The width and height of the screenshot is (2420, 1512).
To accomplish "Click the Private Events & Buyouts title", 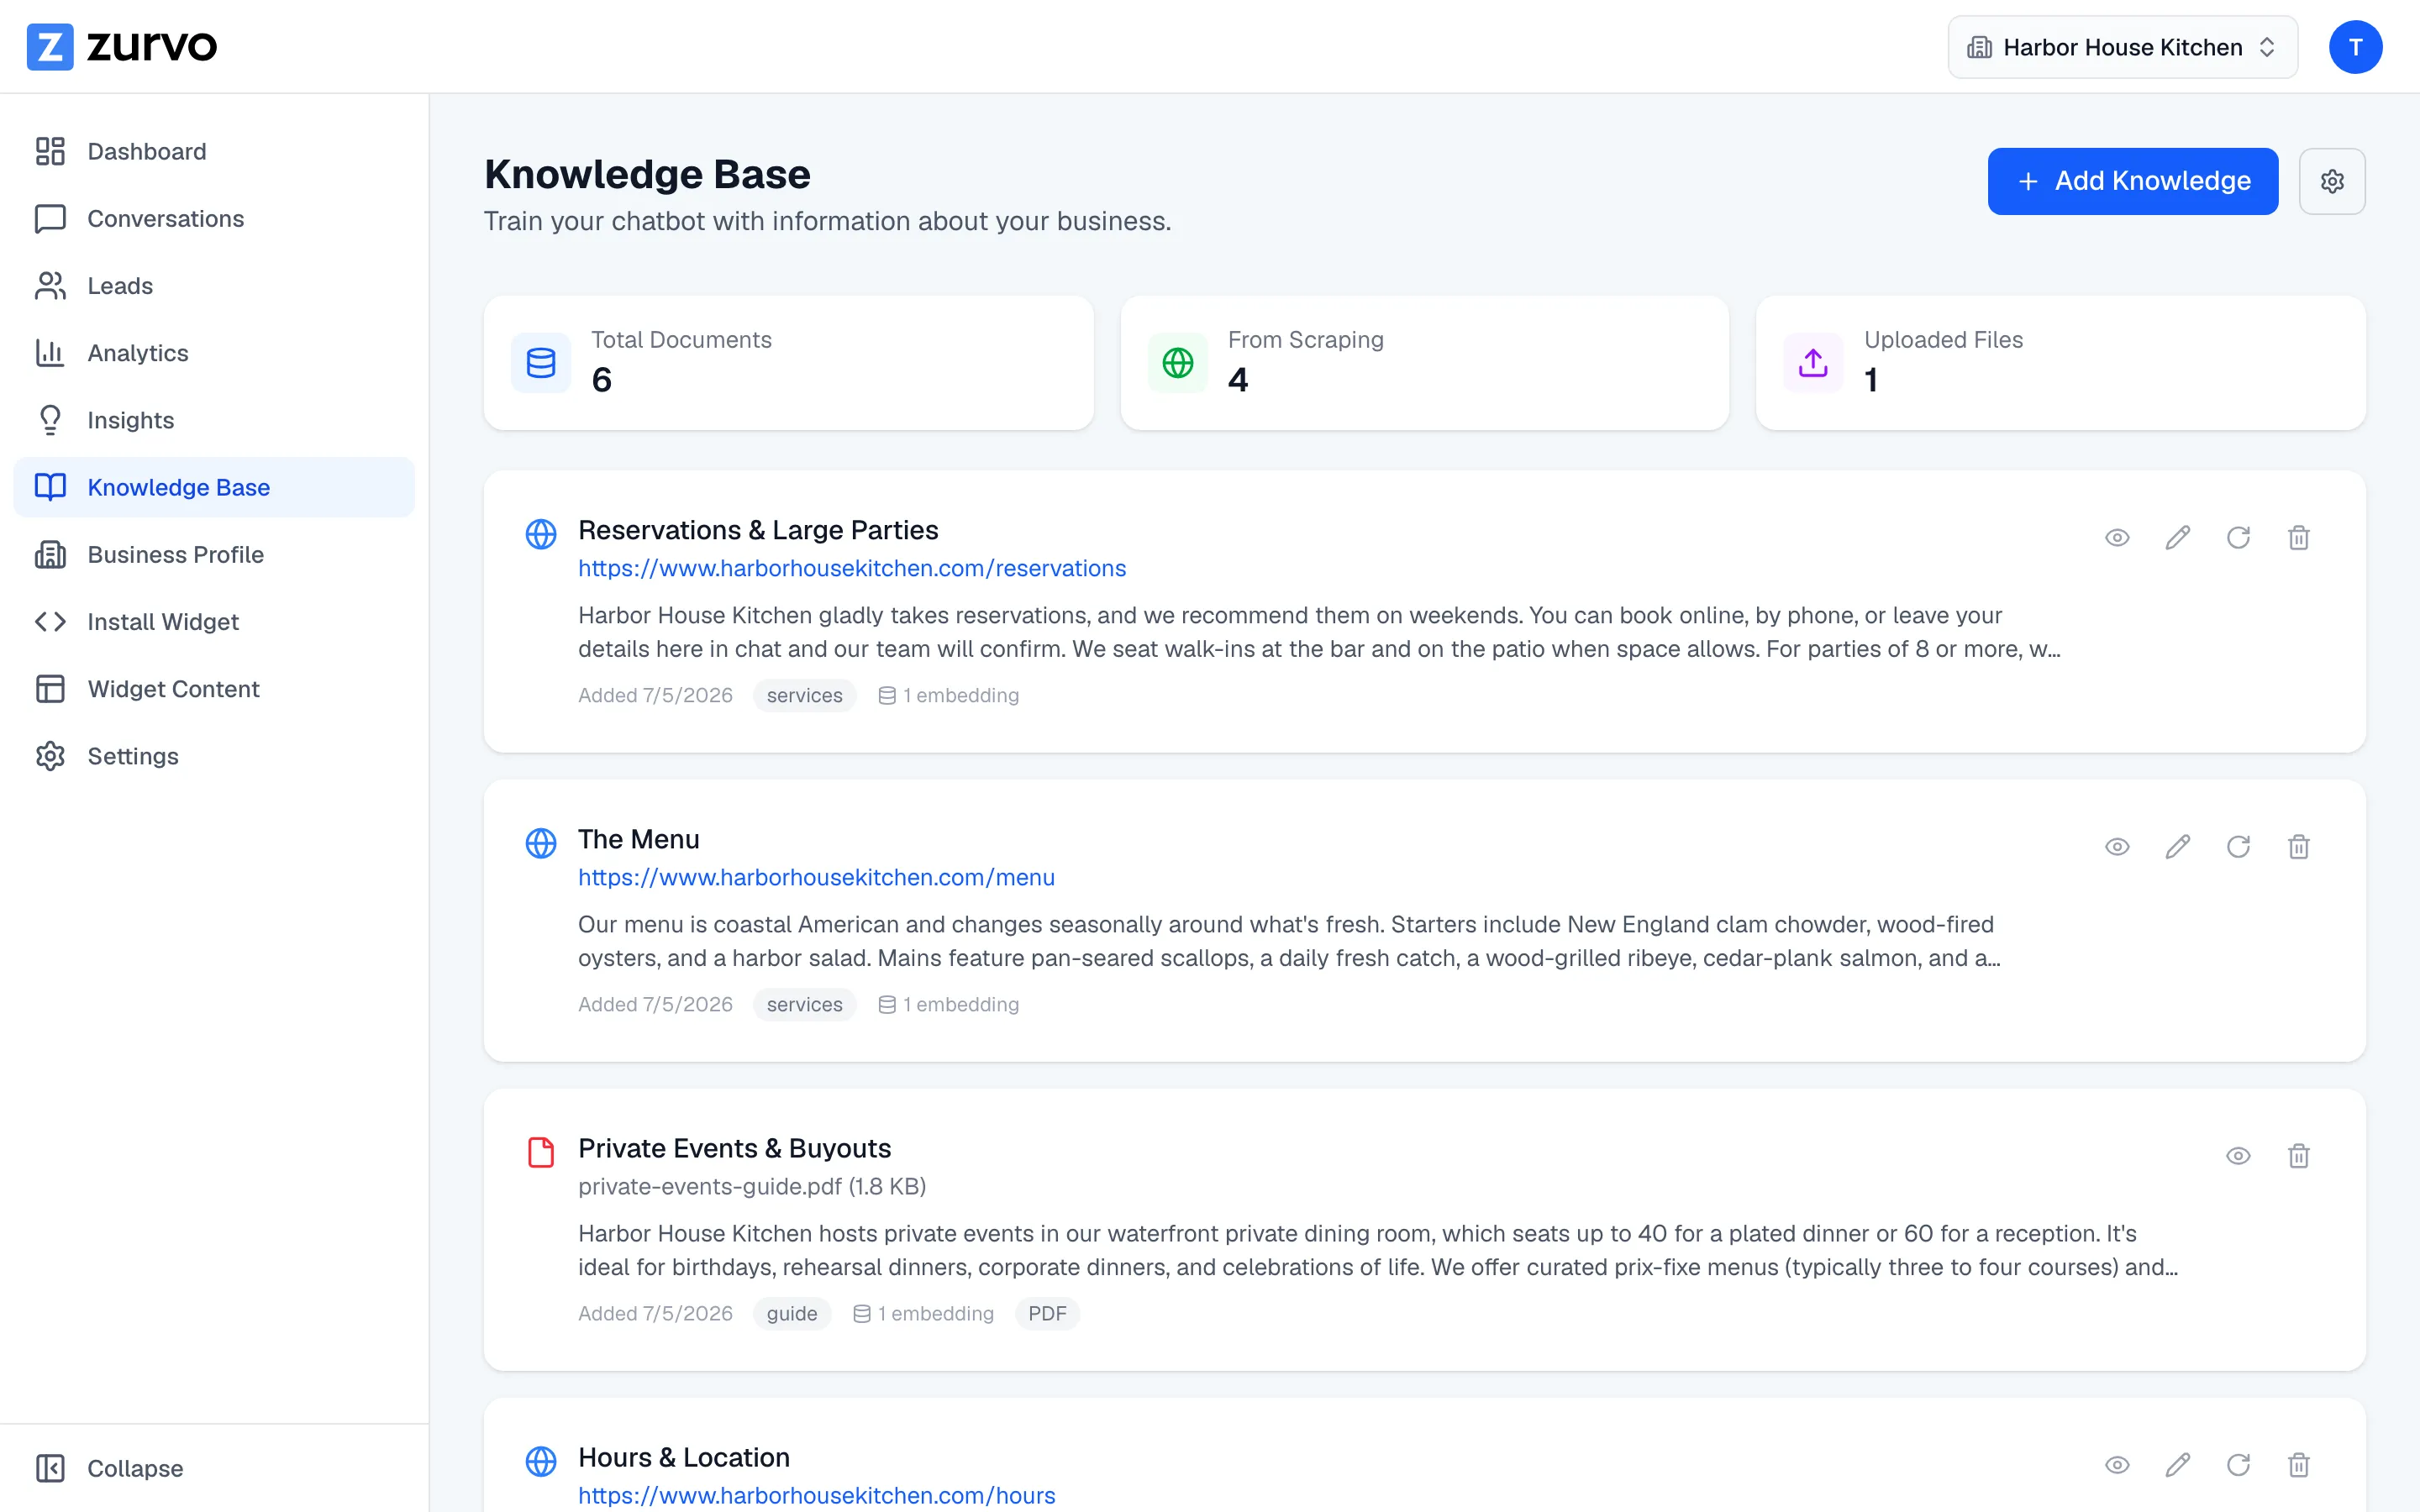I will coord(734,1148).
